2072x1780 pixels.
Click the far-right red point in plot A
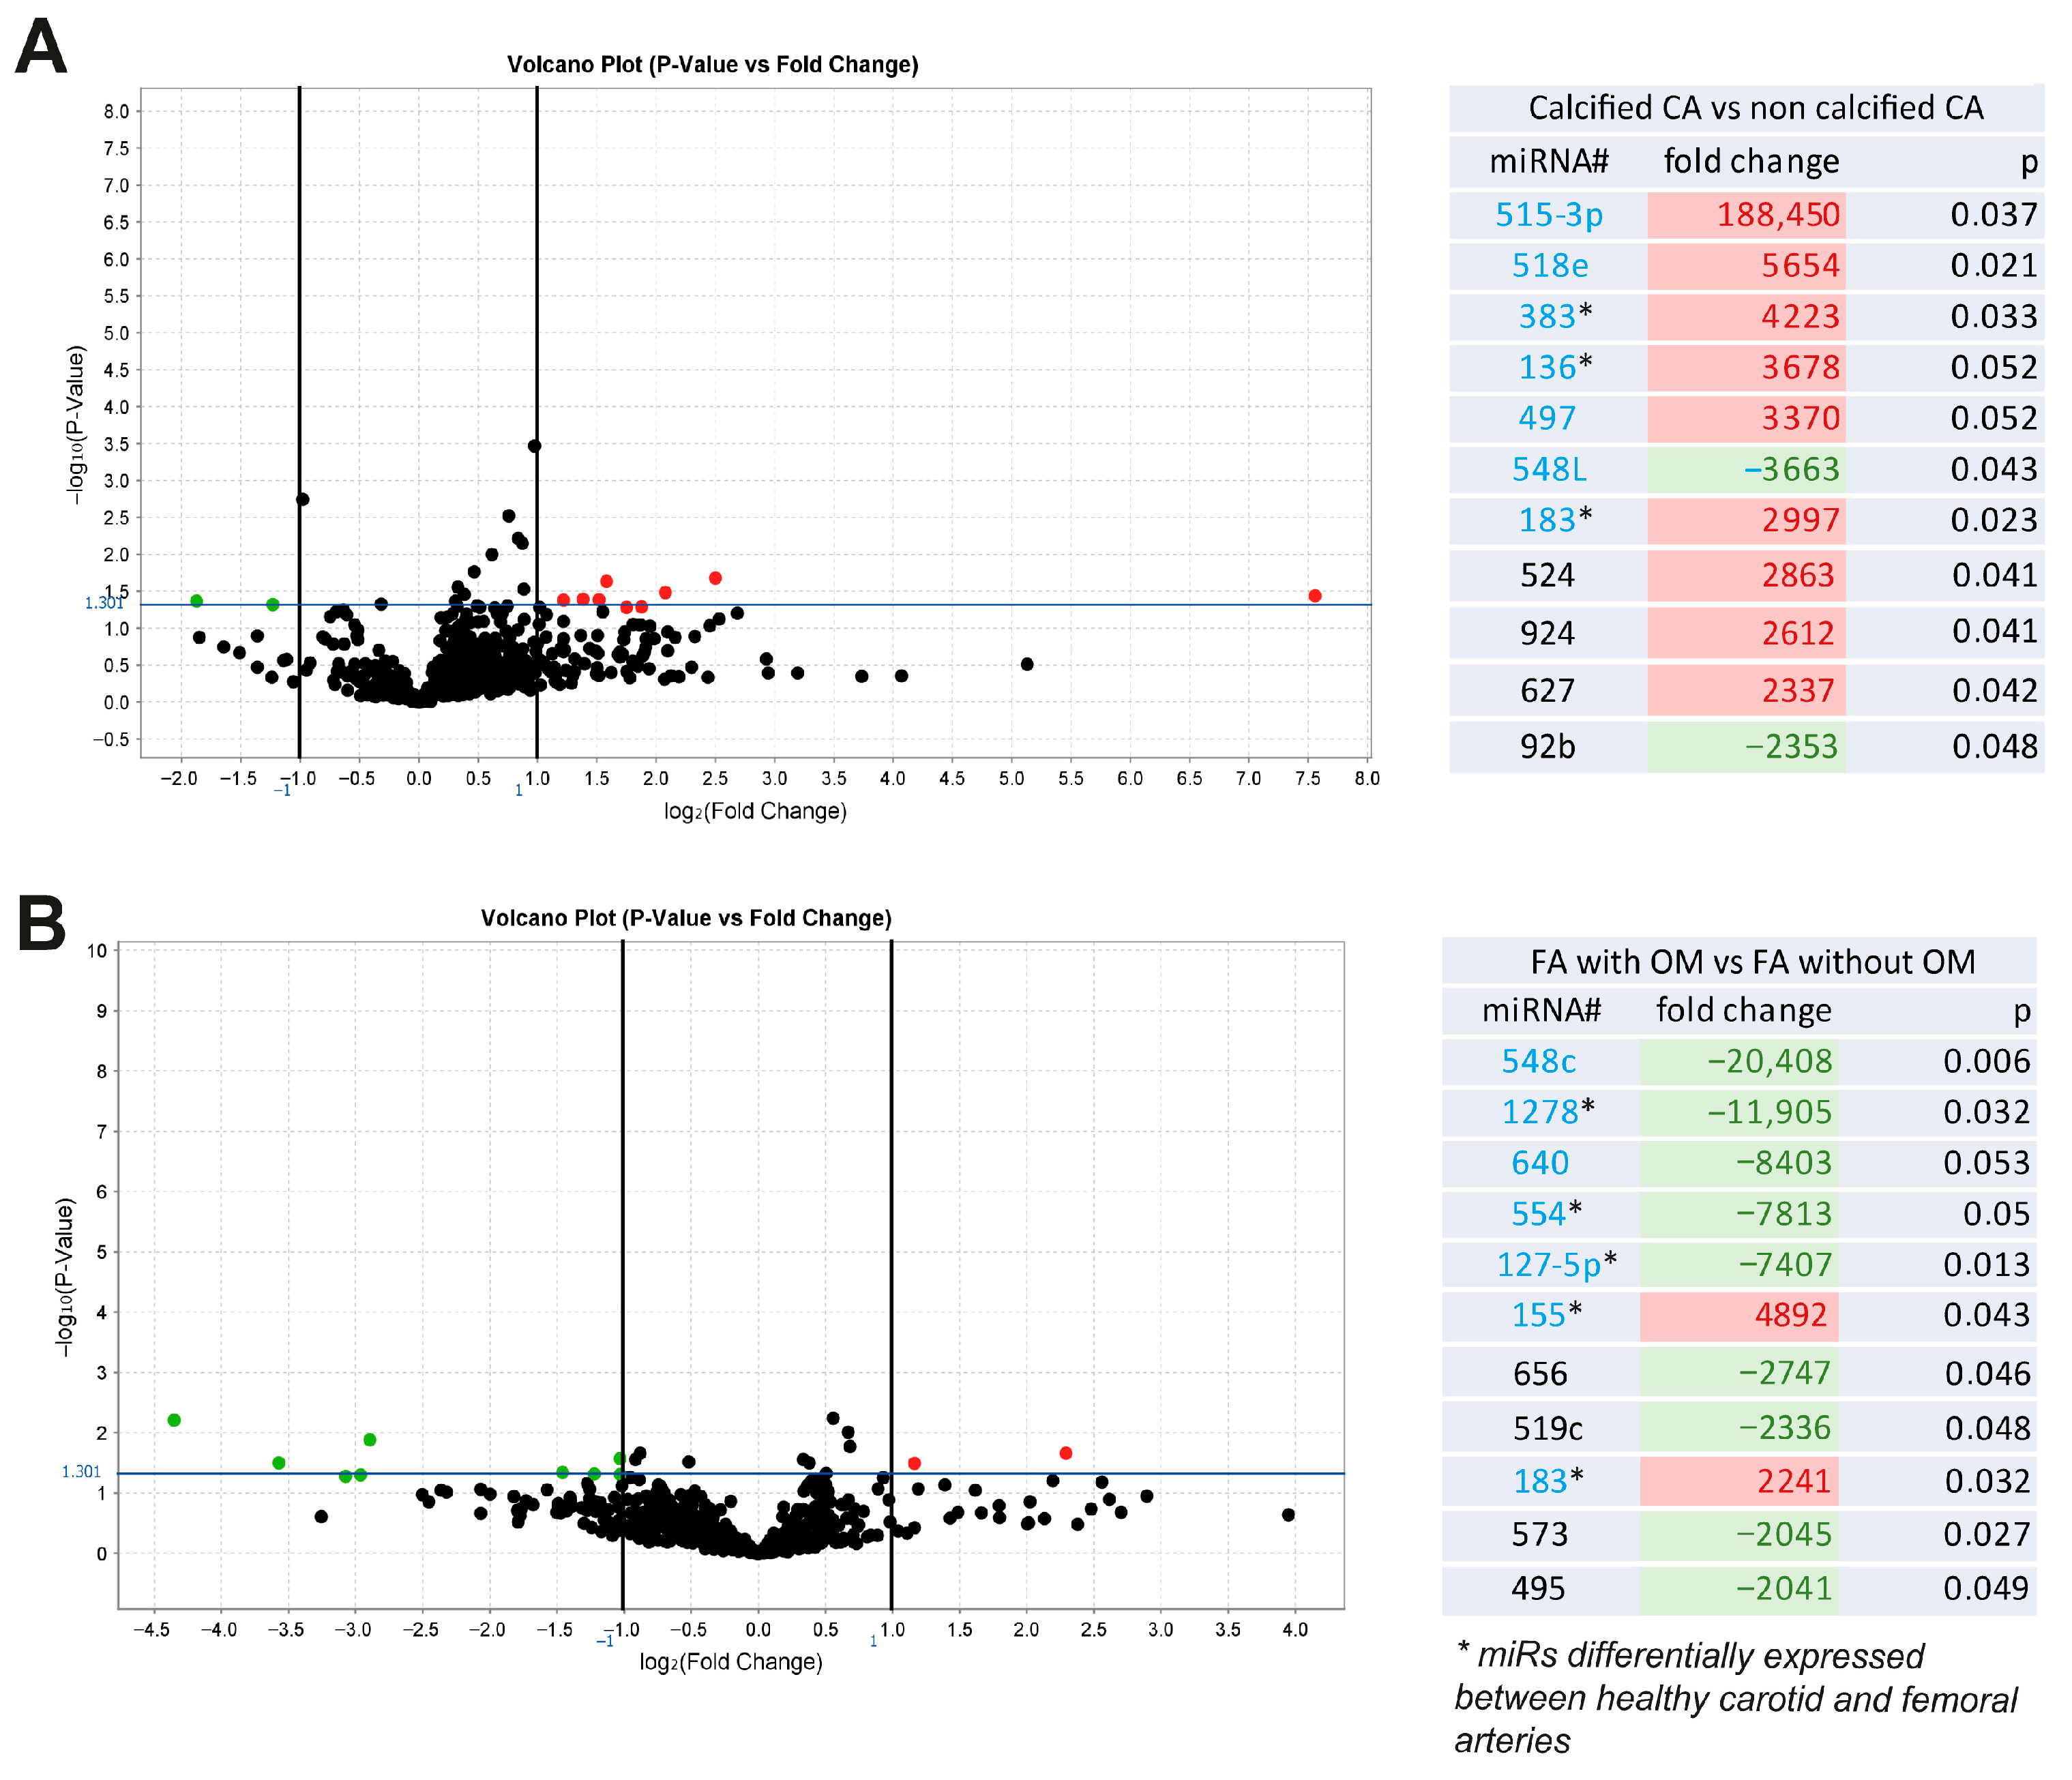(1314, 596)
